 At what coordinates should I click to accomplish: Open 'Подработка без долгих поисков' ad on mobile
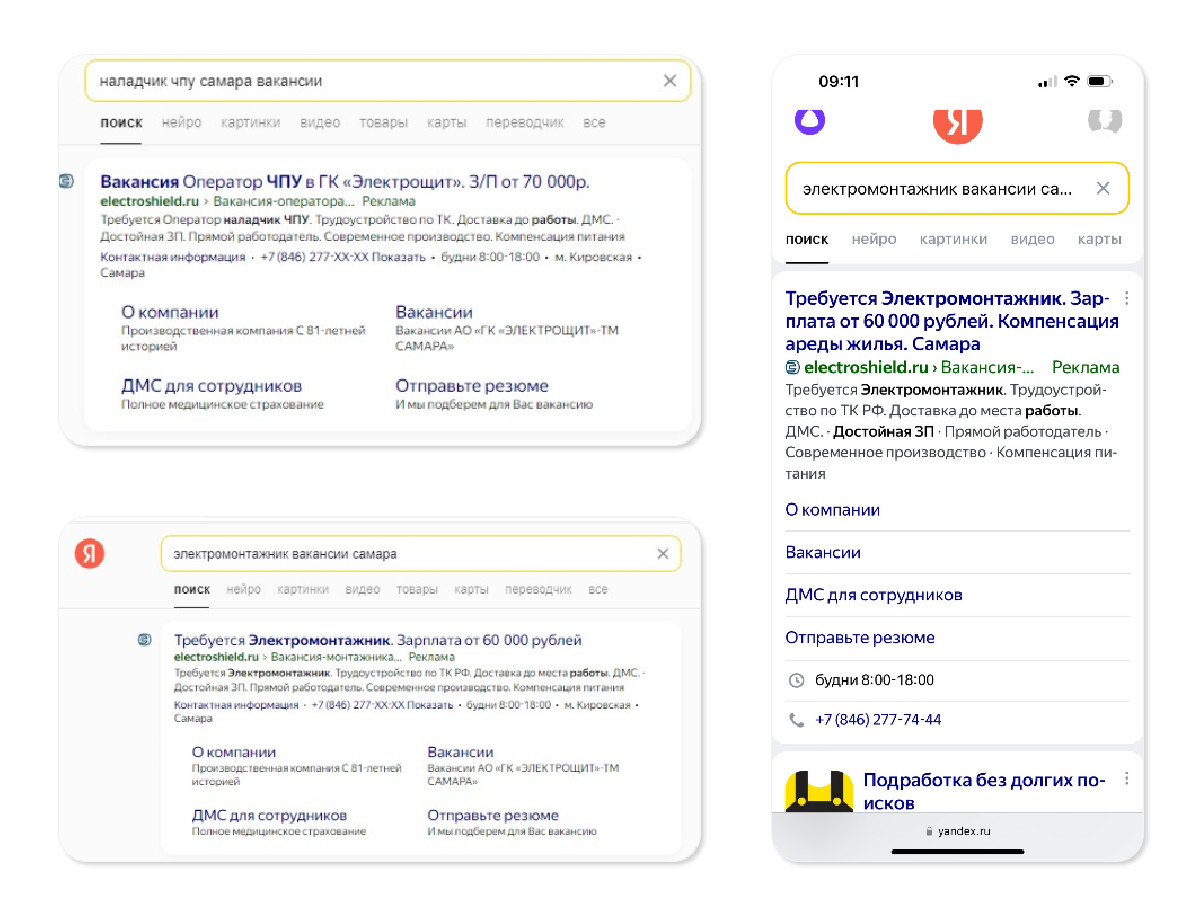(984, 791)
